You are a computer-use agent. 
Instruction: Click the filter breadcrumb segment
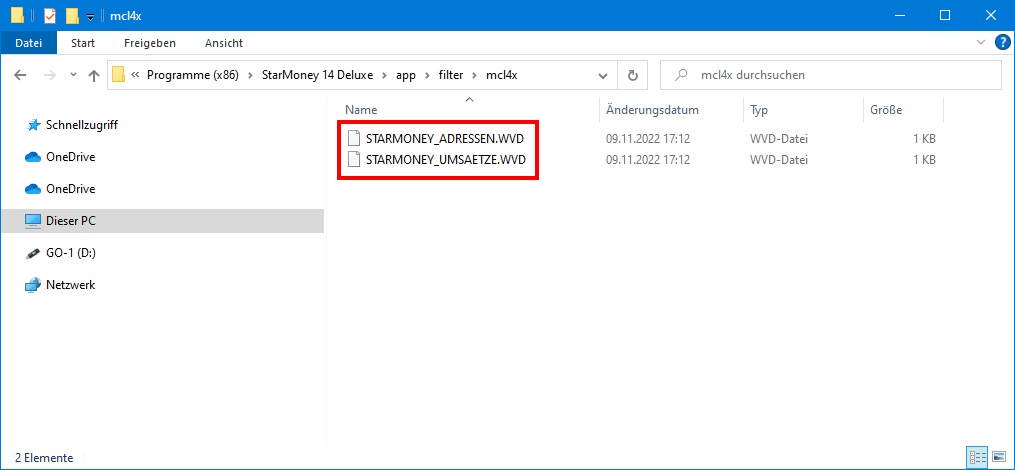(x=451, y=75)
